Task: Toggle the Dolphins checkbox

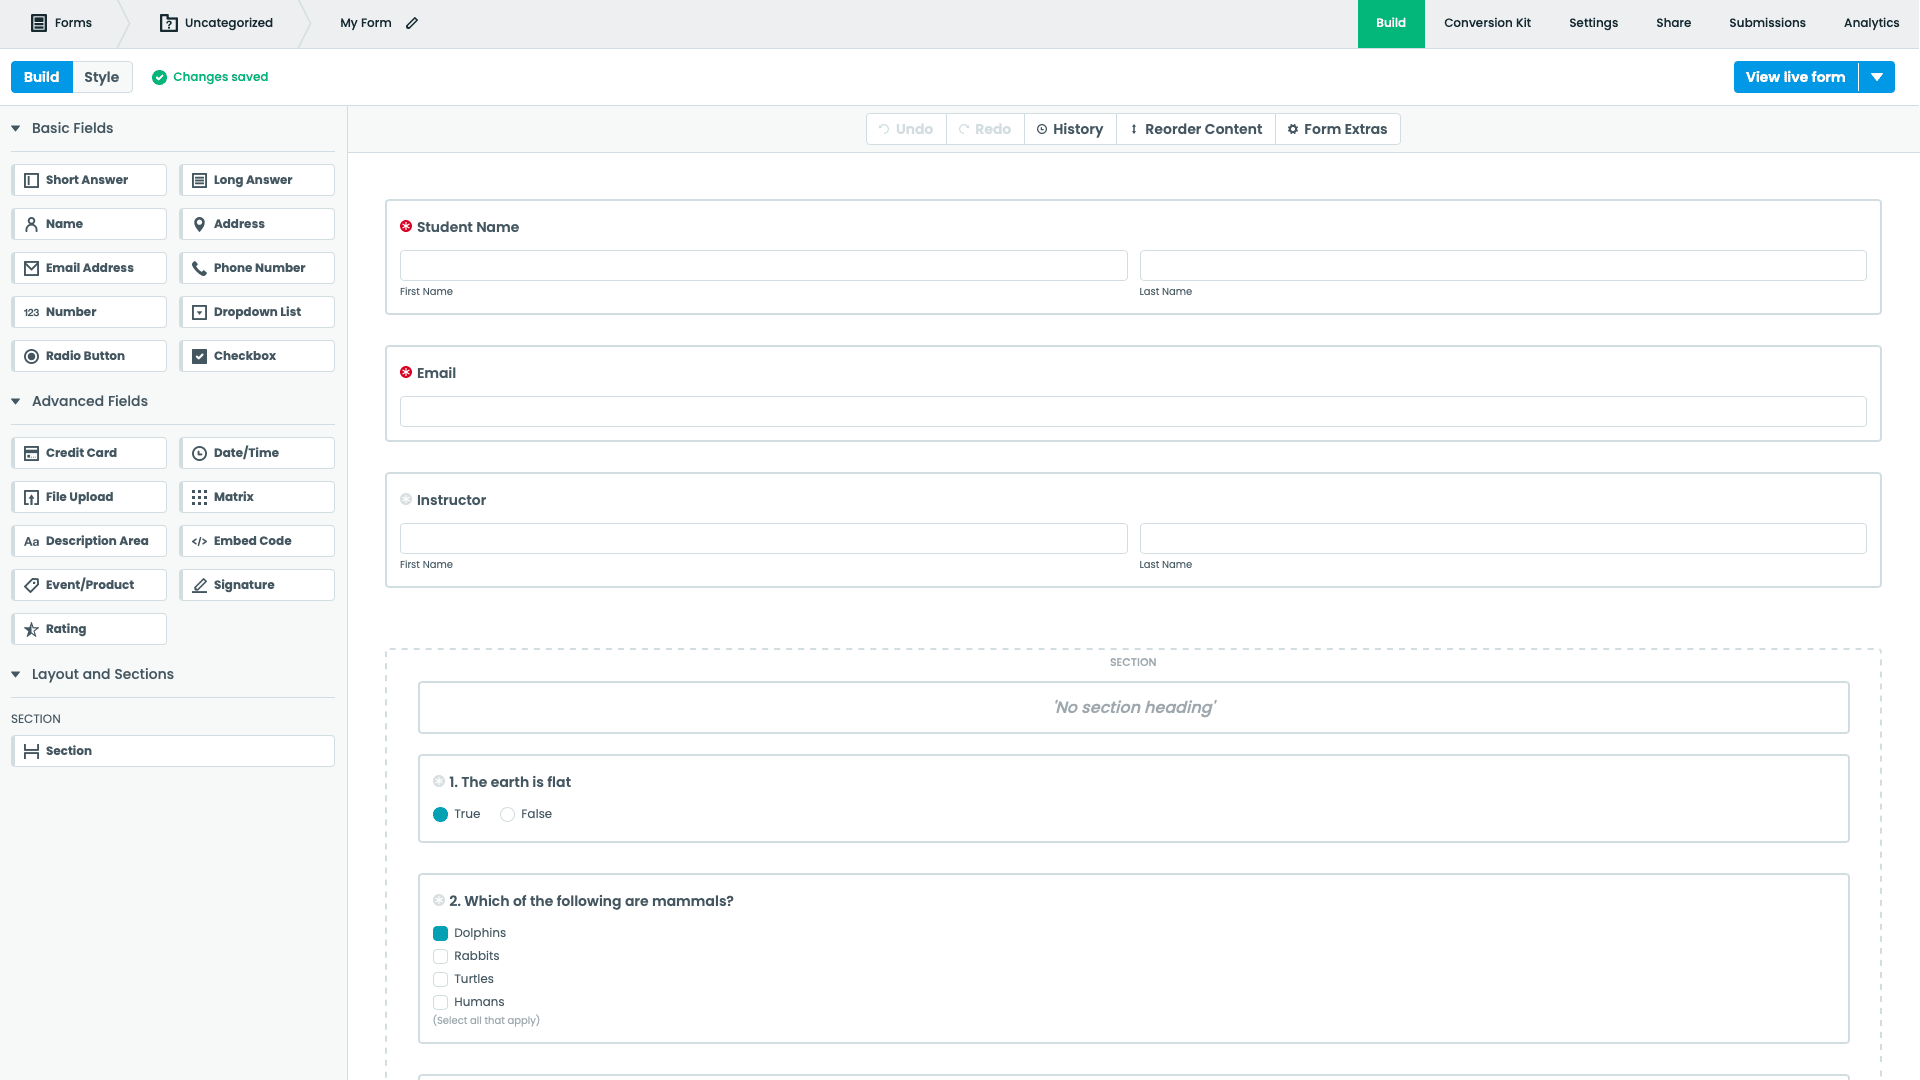Action: [440, 933]
